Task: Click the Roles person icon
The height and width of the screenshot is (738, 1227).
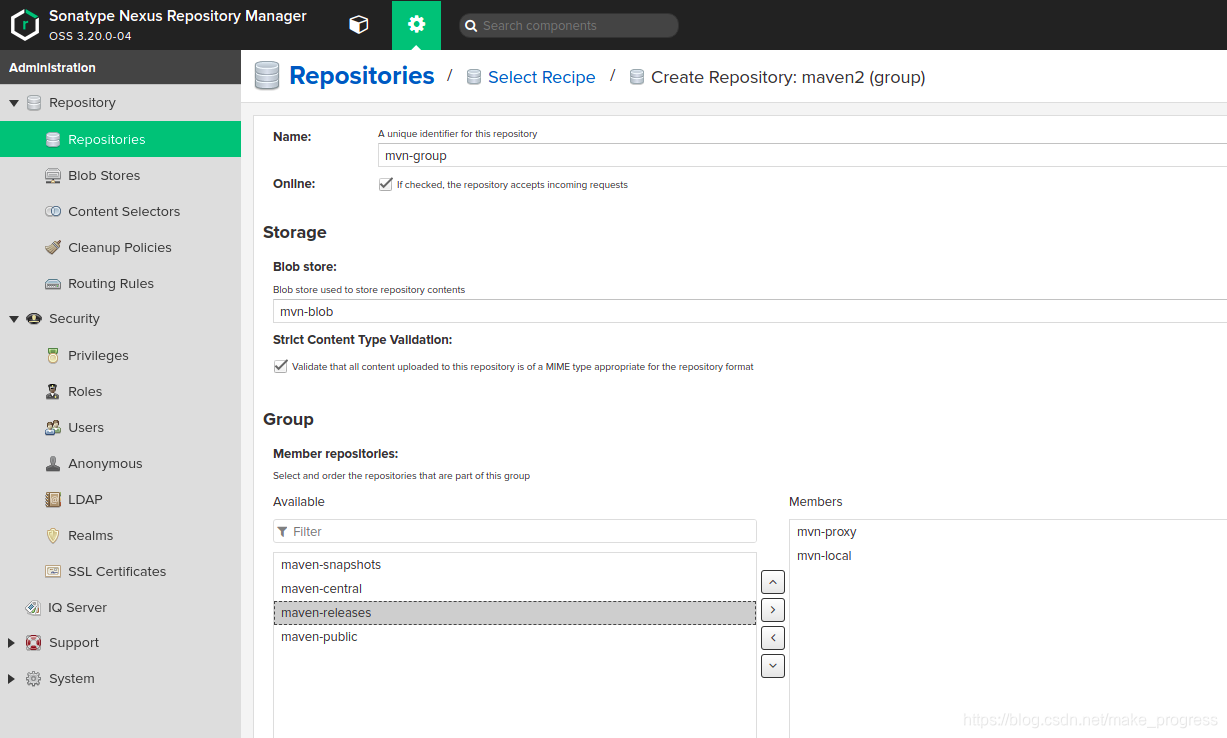Action: click(53, 391)
